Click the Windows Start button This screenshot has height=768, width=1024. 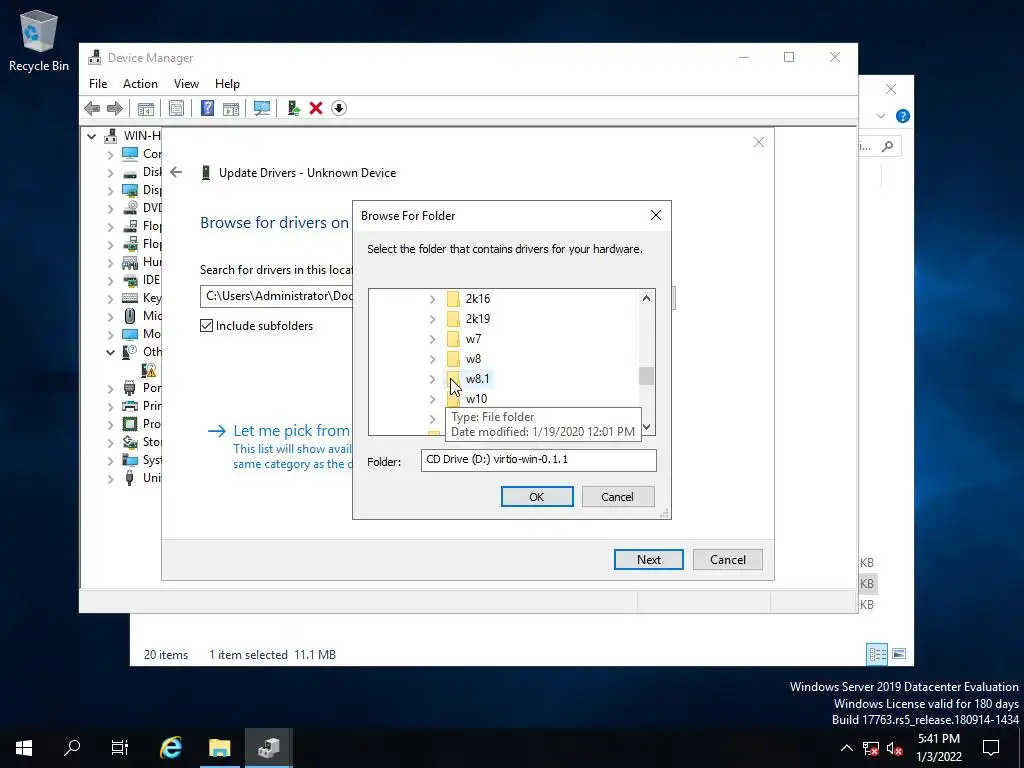click(24, 748)
